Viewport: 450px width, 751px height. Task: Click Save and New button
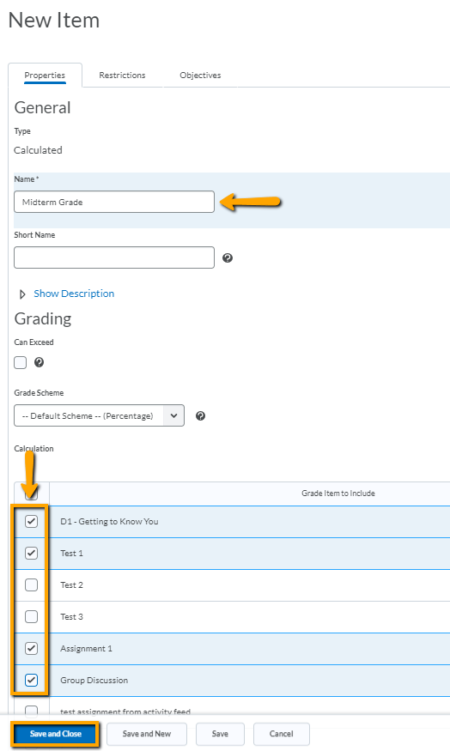146,734
